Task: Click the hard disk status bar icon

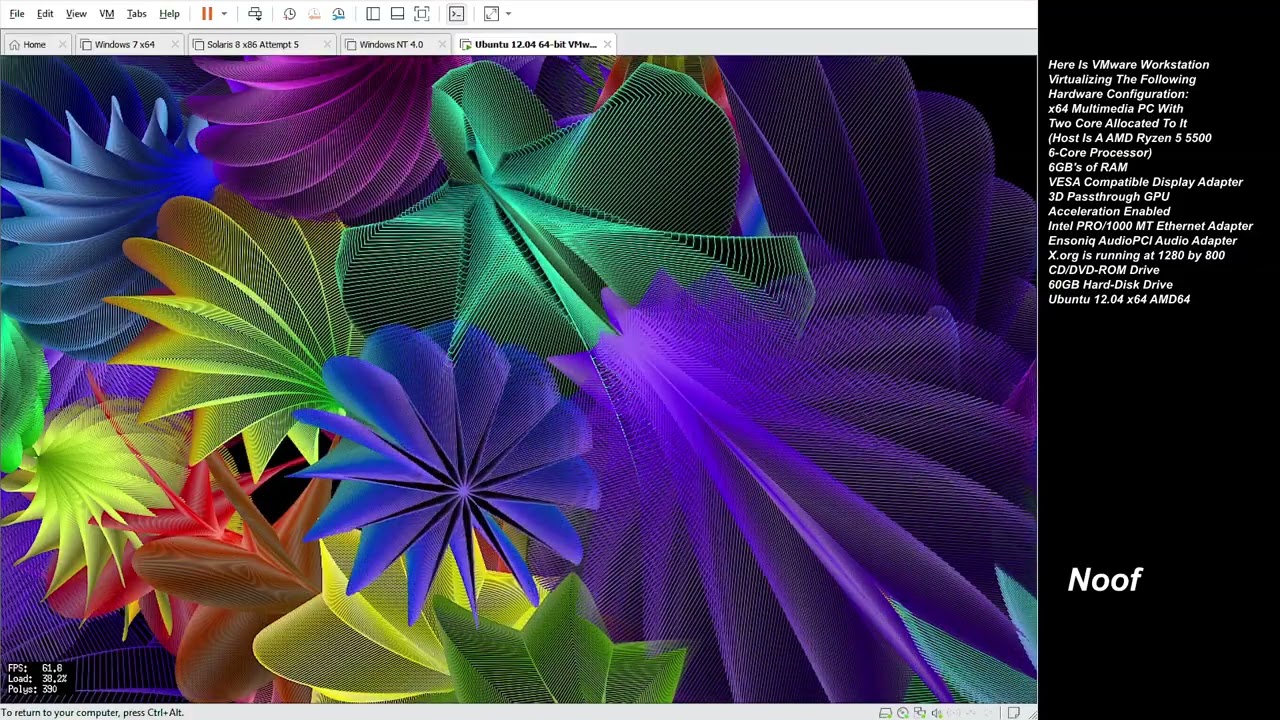Action: (x=886, y=713)
